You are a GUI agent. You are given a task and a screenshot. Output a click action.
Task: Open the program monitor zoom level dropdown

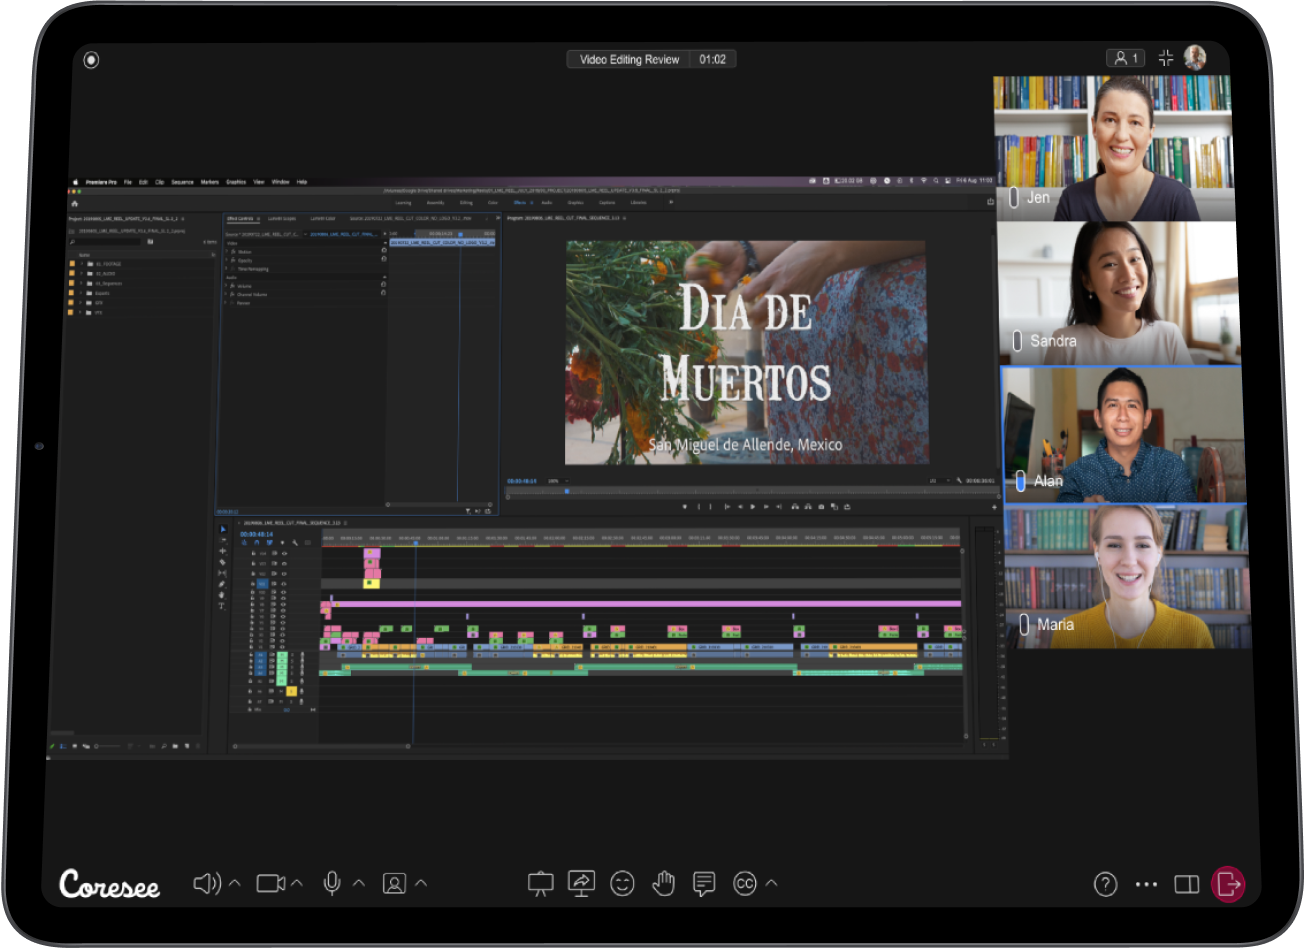coord(558,481)
